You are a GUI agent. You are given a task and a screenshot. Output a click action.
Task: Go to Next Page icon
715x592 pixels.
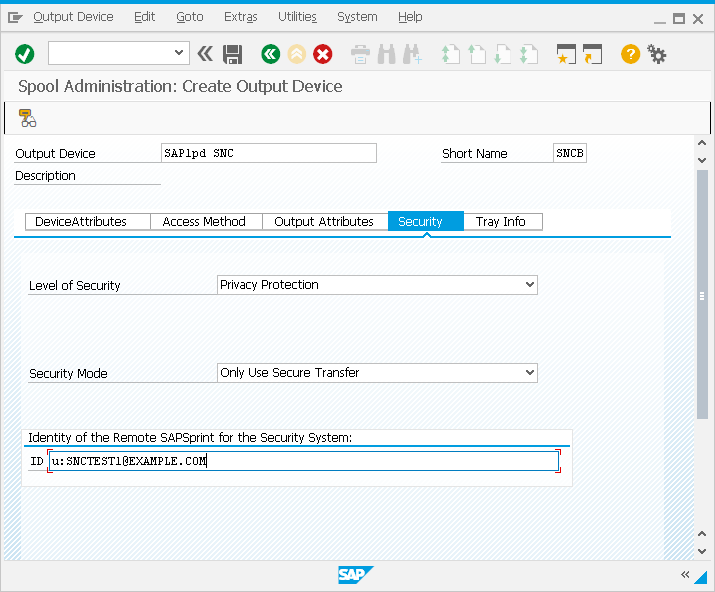503,54
